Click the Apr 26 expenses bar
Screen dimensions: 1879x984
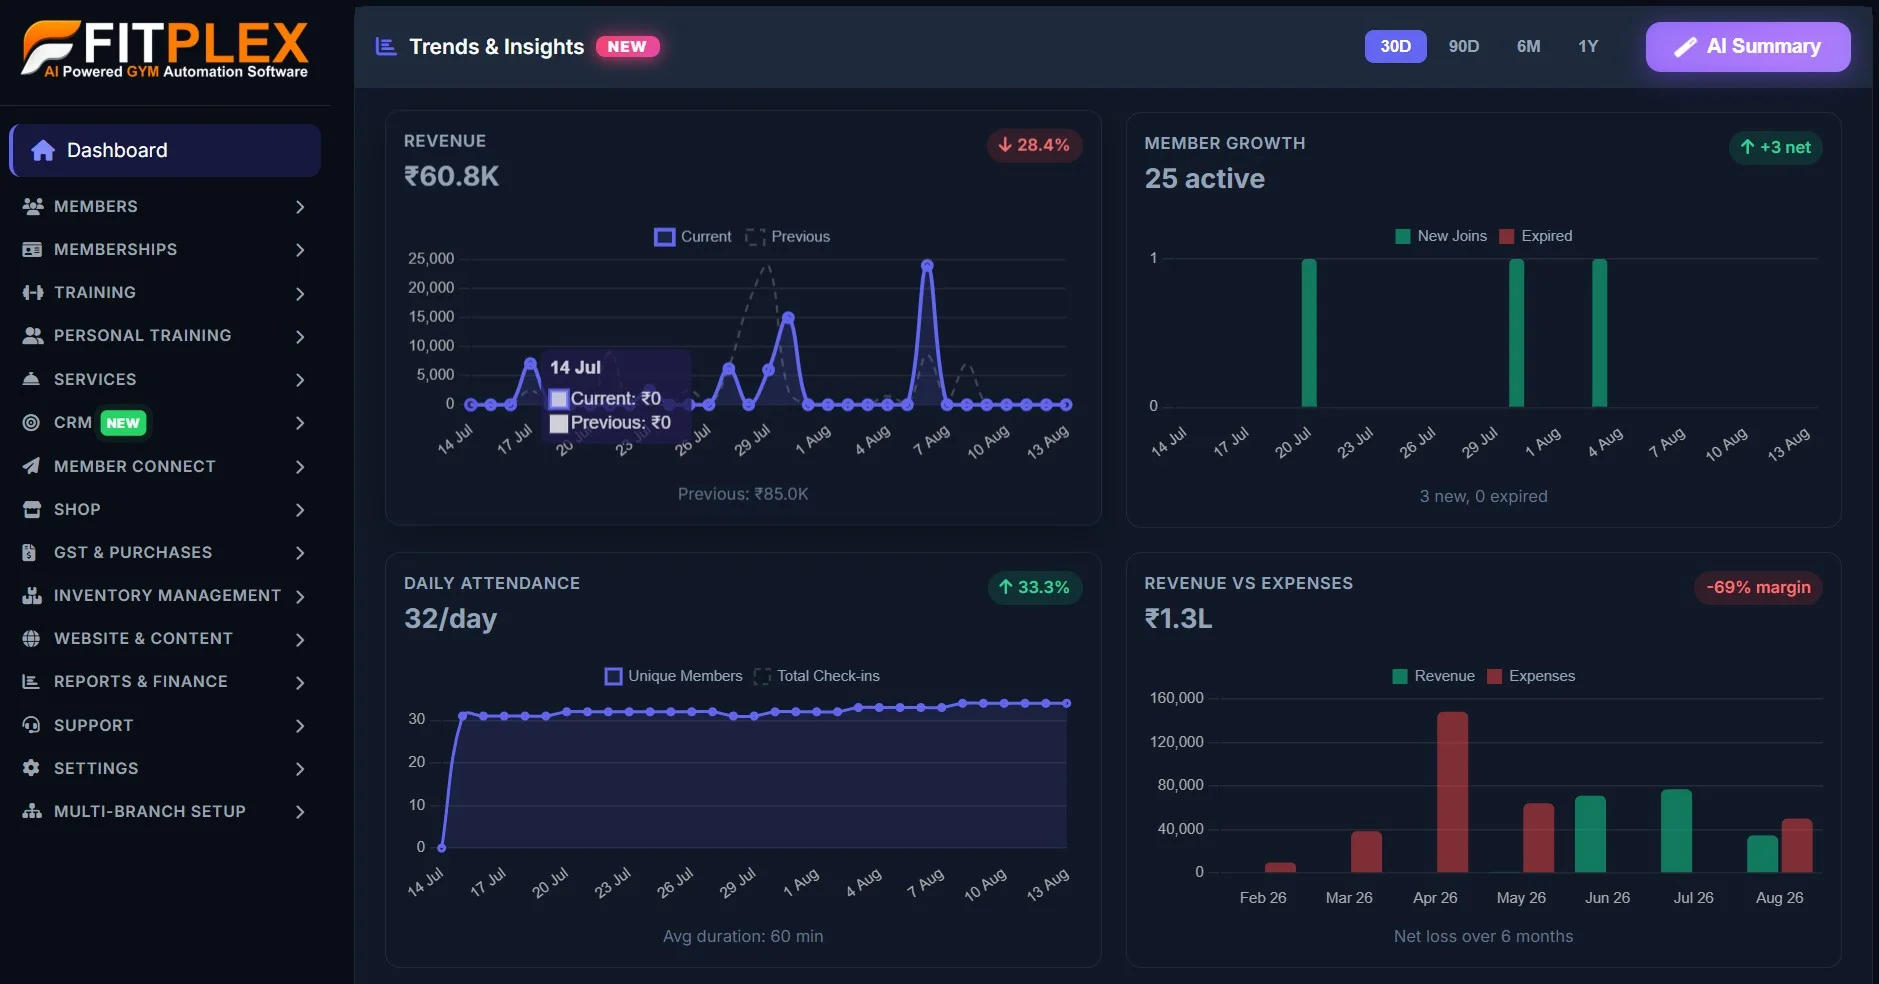1452,792
